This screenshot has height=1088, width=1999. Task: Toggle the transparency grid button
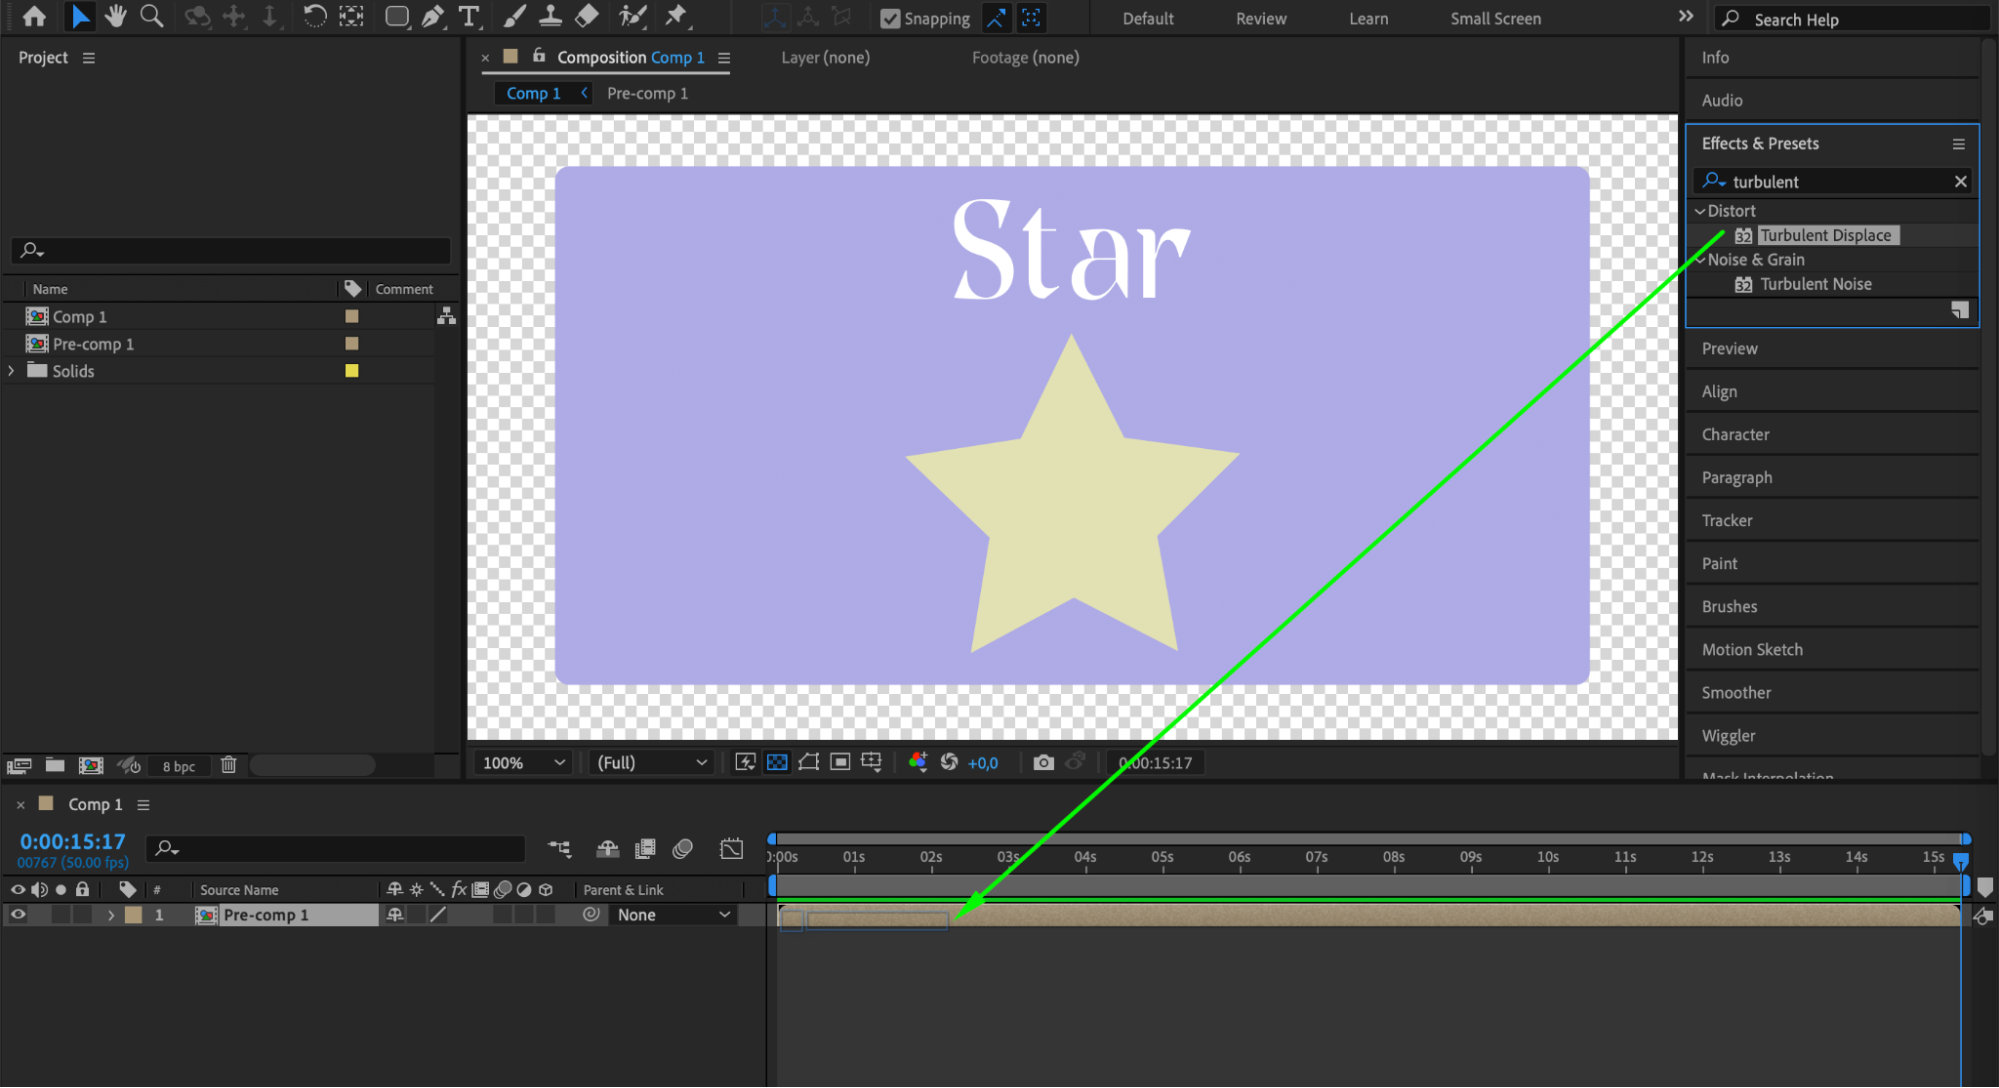coord(777,763)
